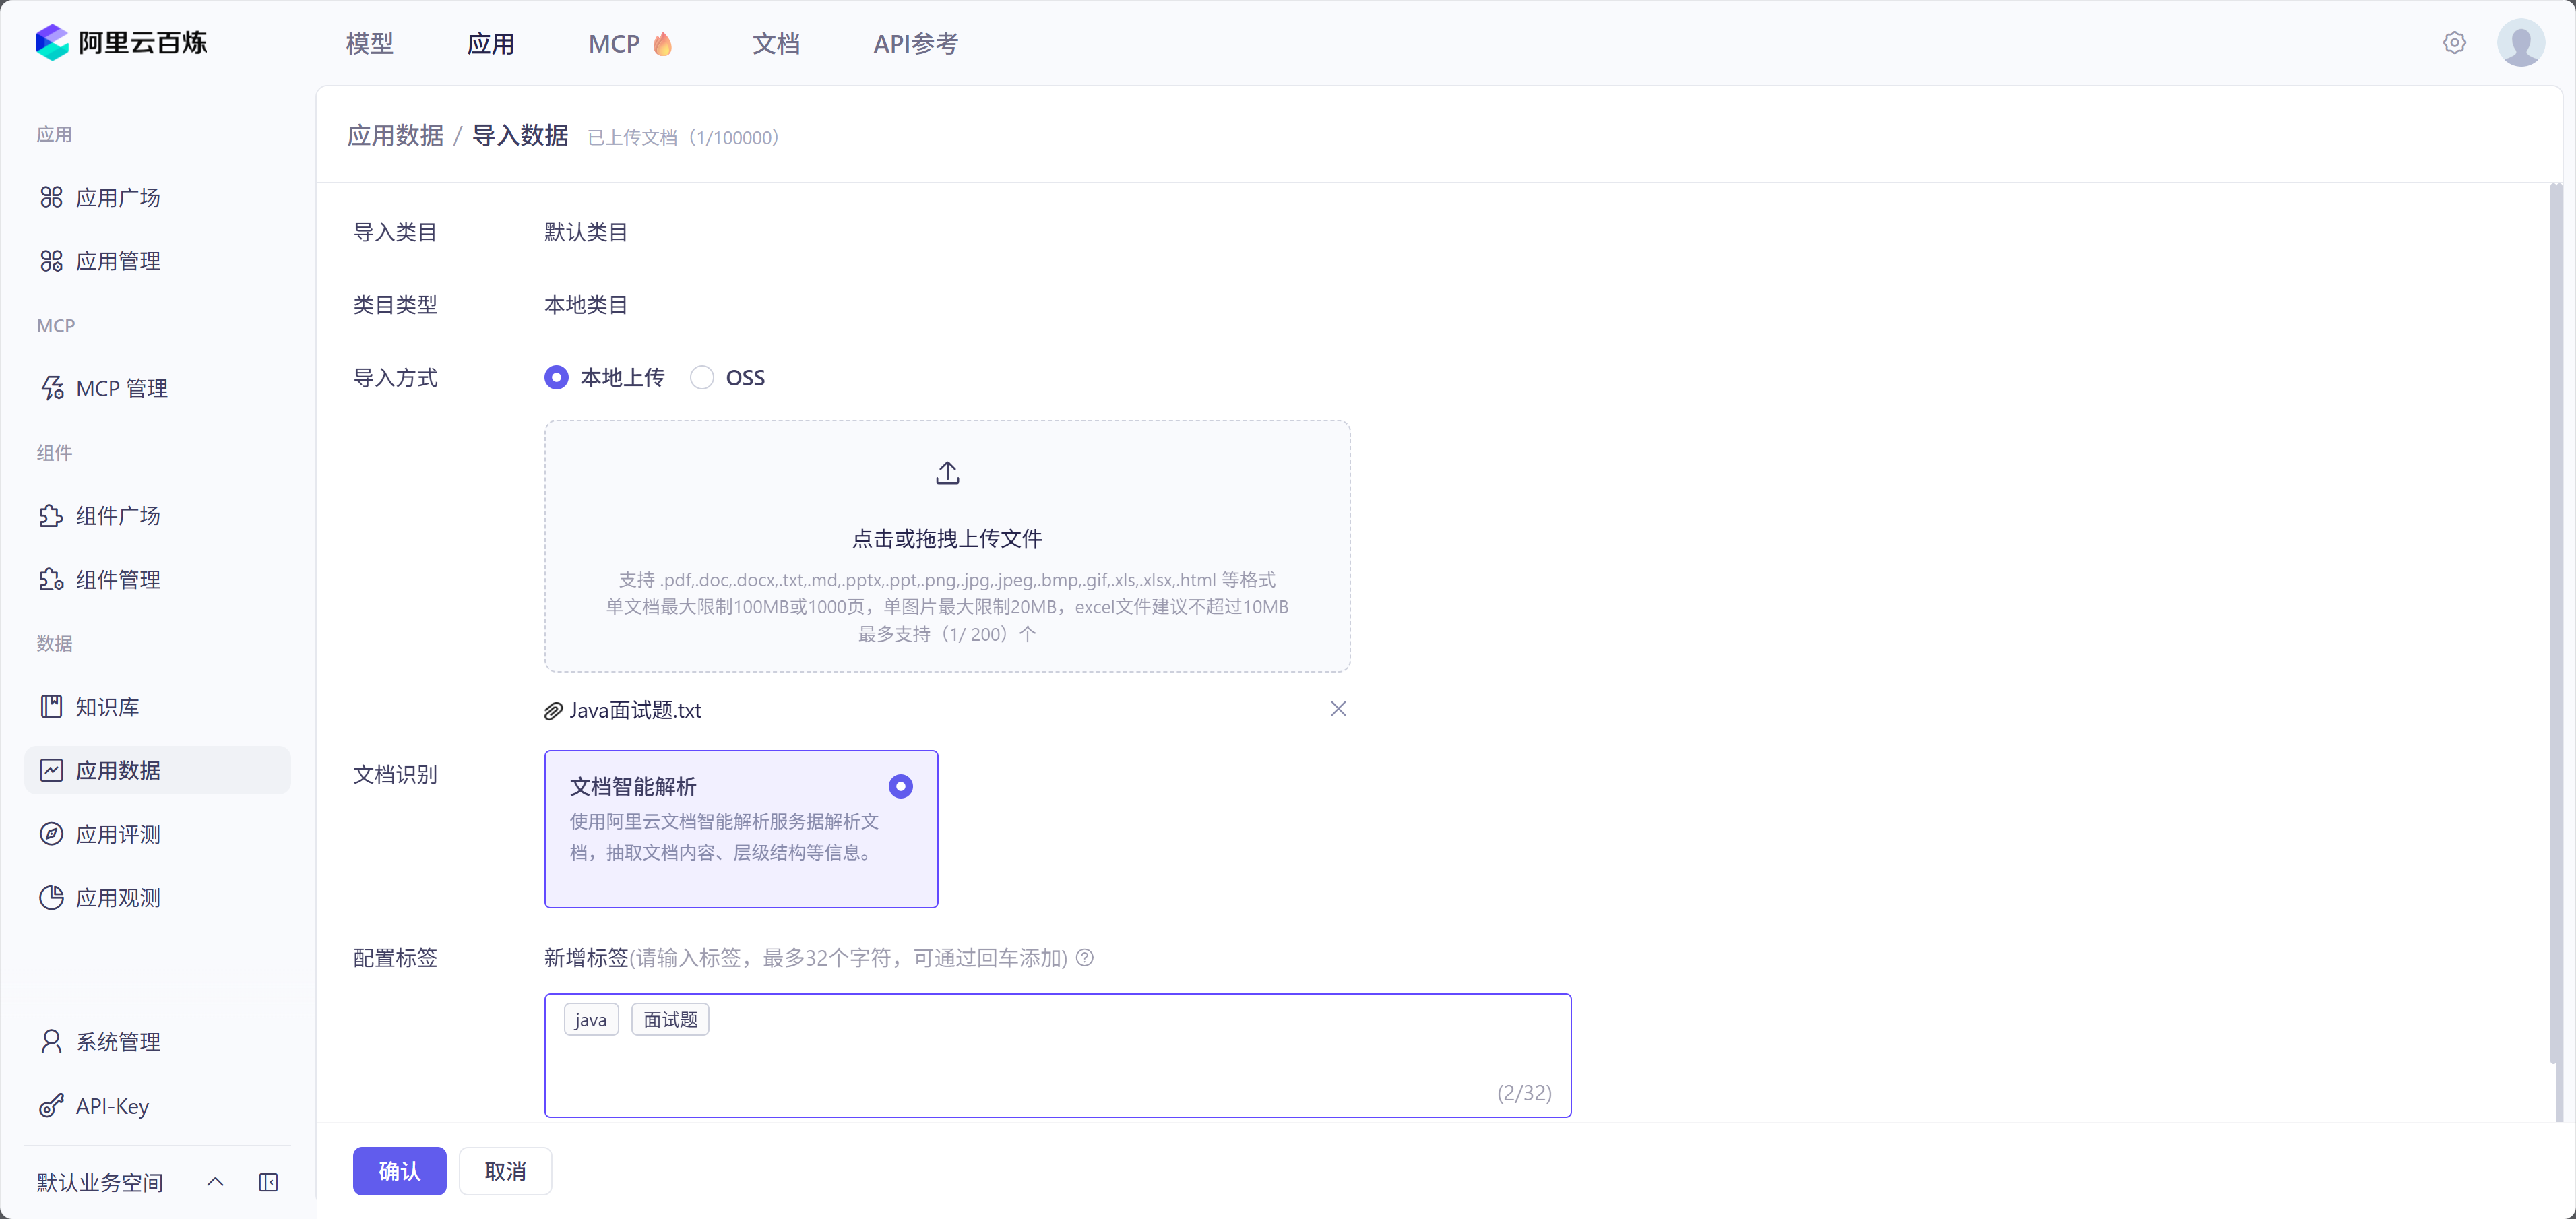Switch to the 模型 top tab
This screenshot has height=1219, width=2576.
click(369, 44)
